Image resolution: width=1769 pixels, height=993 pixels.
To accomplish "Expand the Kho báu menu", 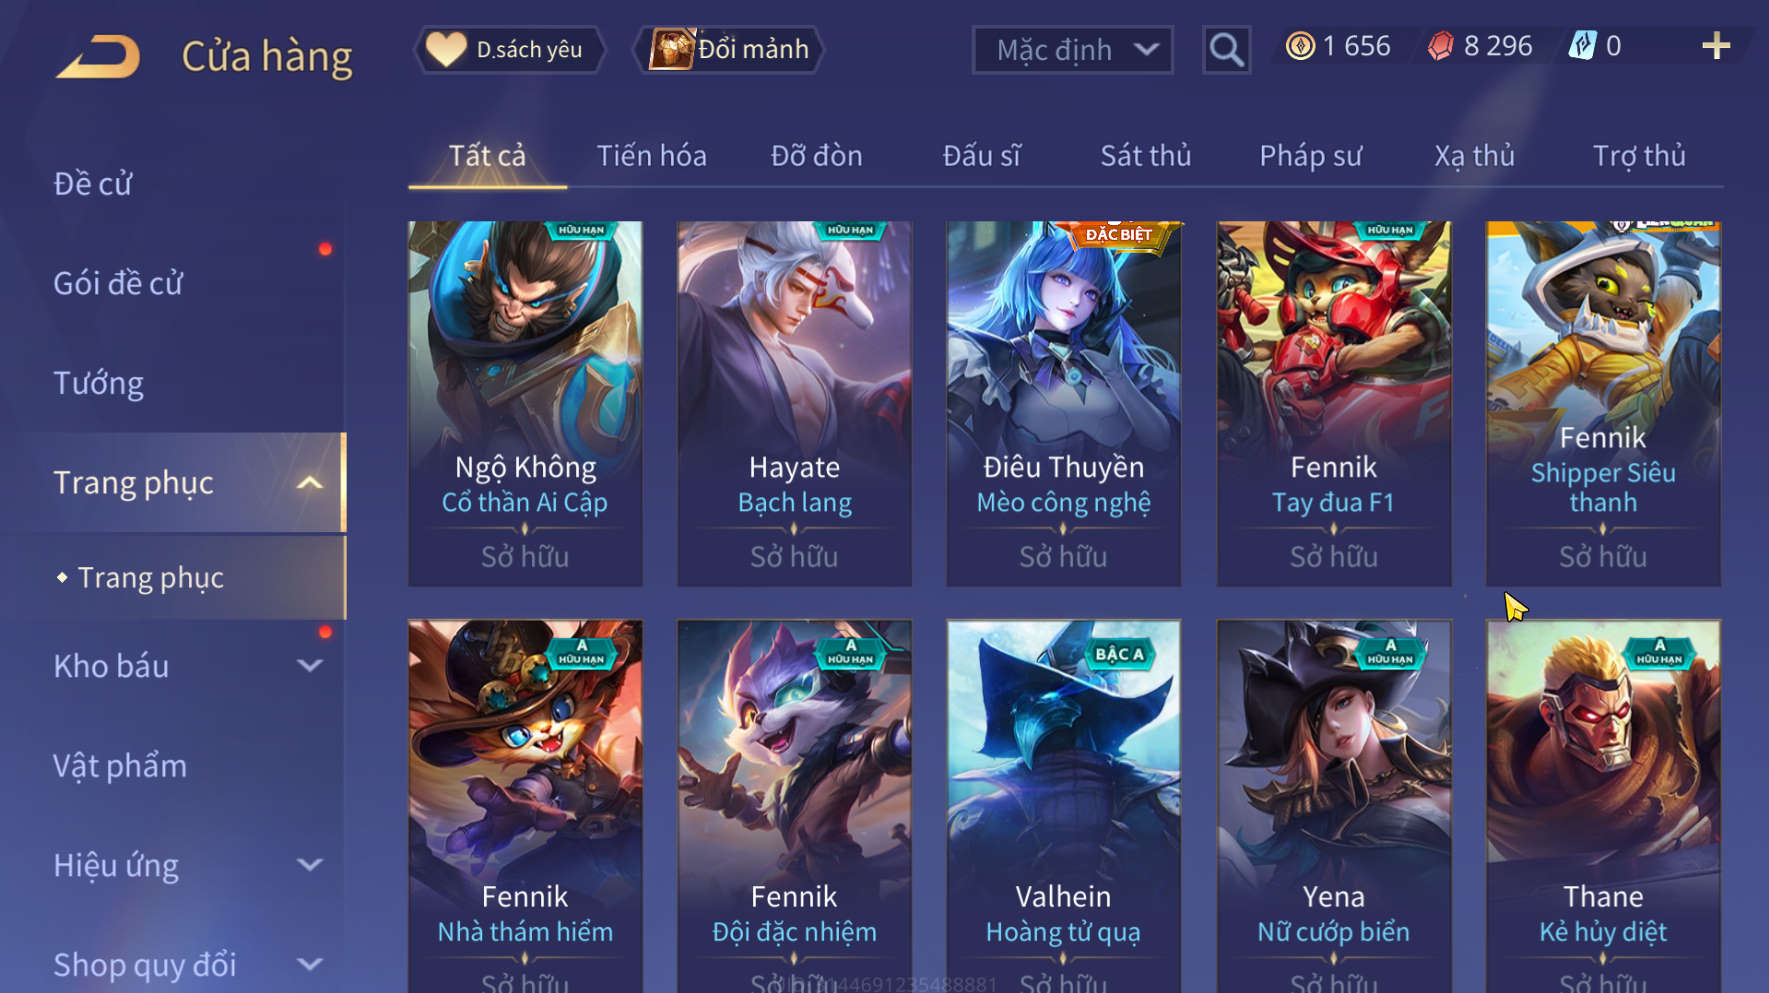I will [x=310, y=666].
